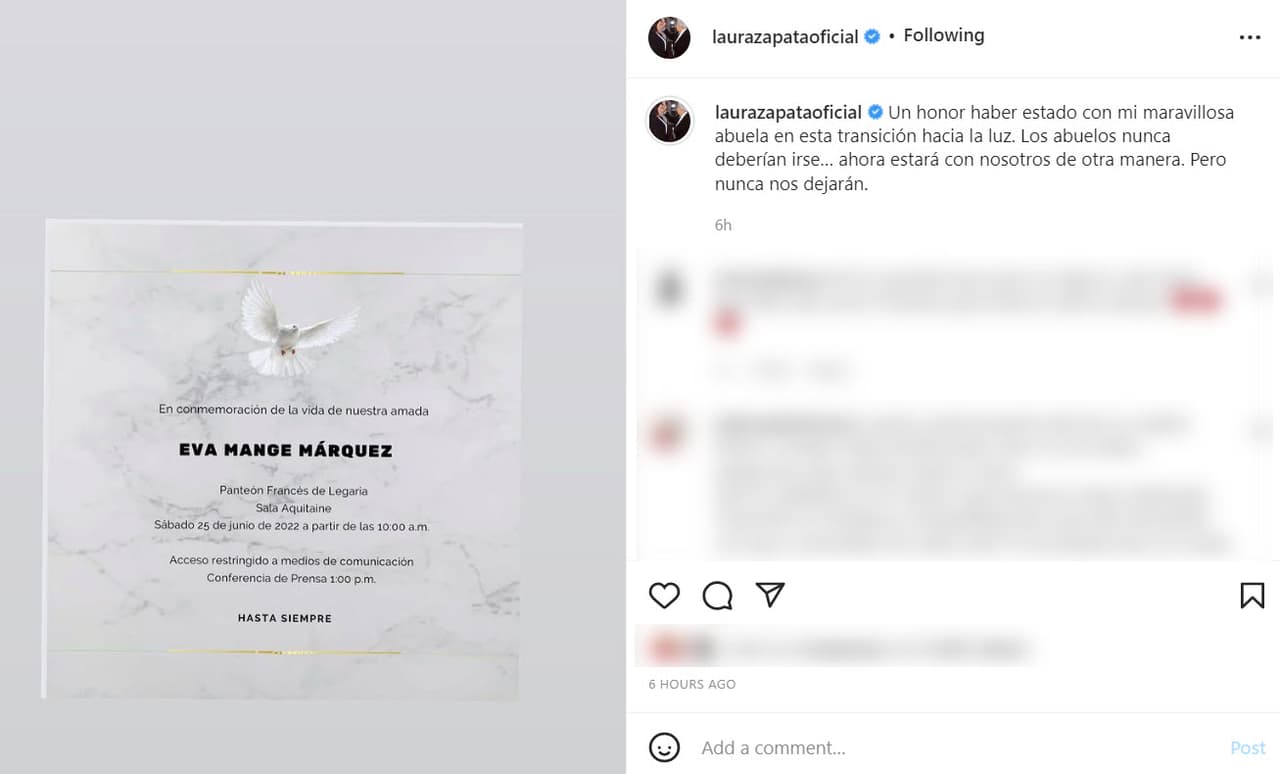Open the 6h timestamp under the caption
Screen dimensions: 1280x774
click(722, 225)
